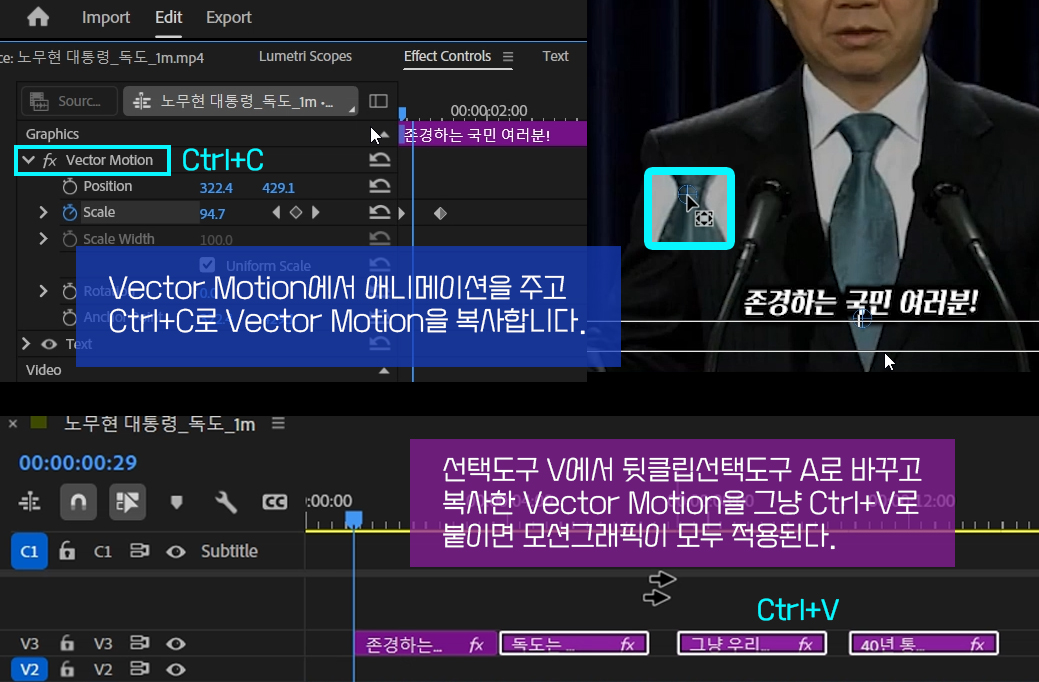Toggle eye visibility of V3 track
This screenshot has height=682, width=1039.
176,644
